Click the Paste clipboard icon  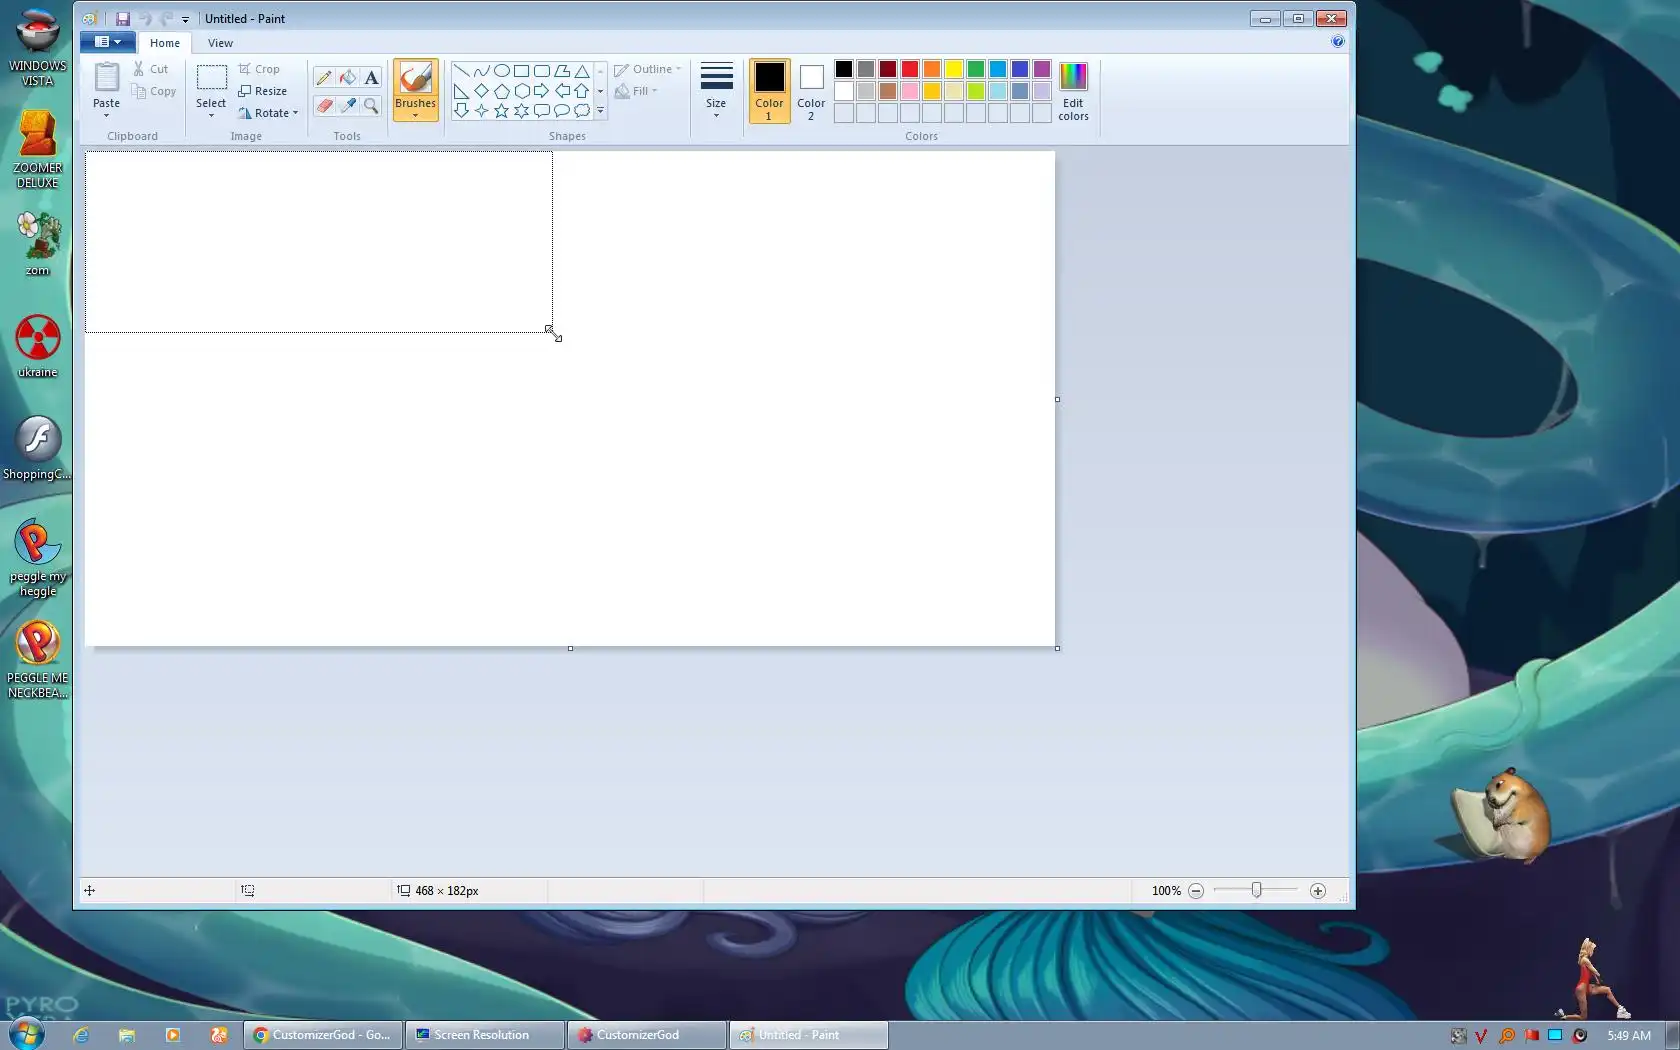(x=106, y=78)
